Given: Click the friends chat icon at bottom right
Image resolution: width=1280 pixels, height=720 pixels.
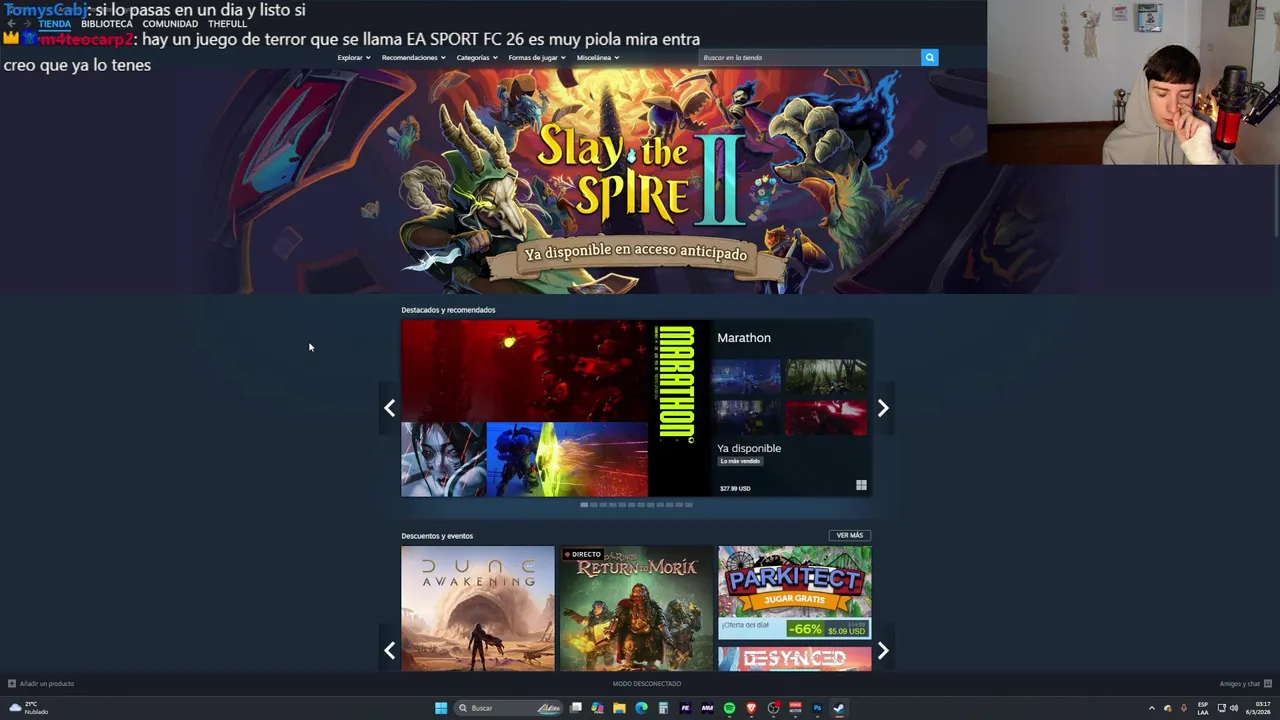Looking at the screenshot, I should point(1268,684).
